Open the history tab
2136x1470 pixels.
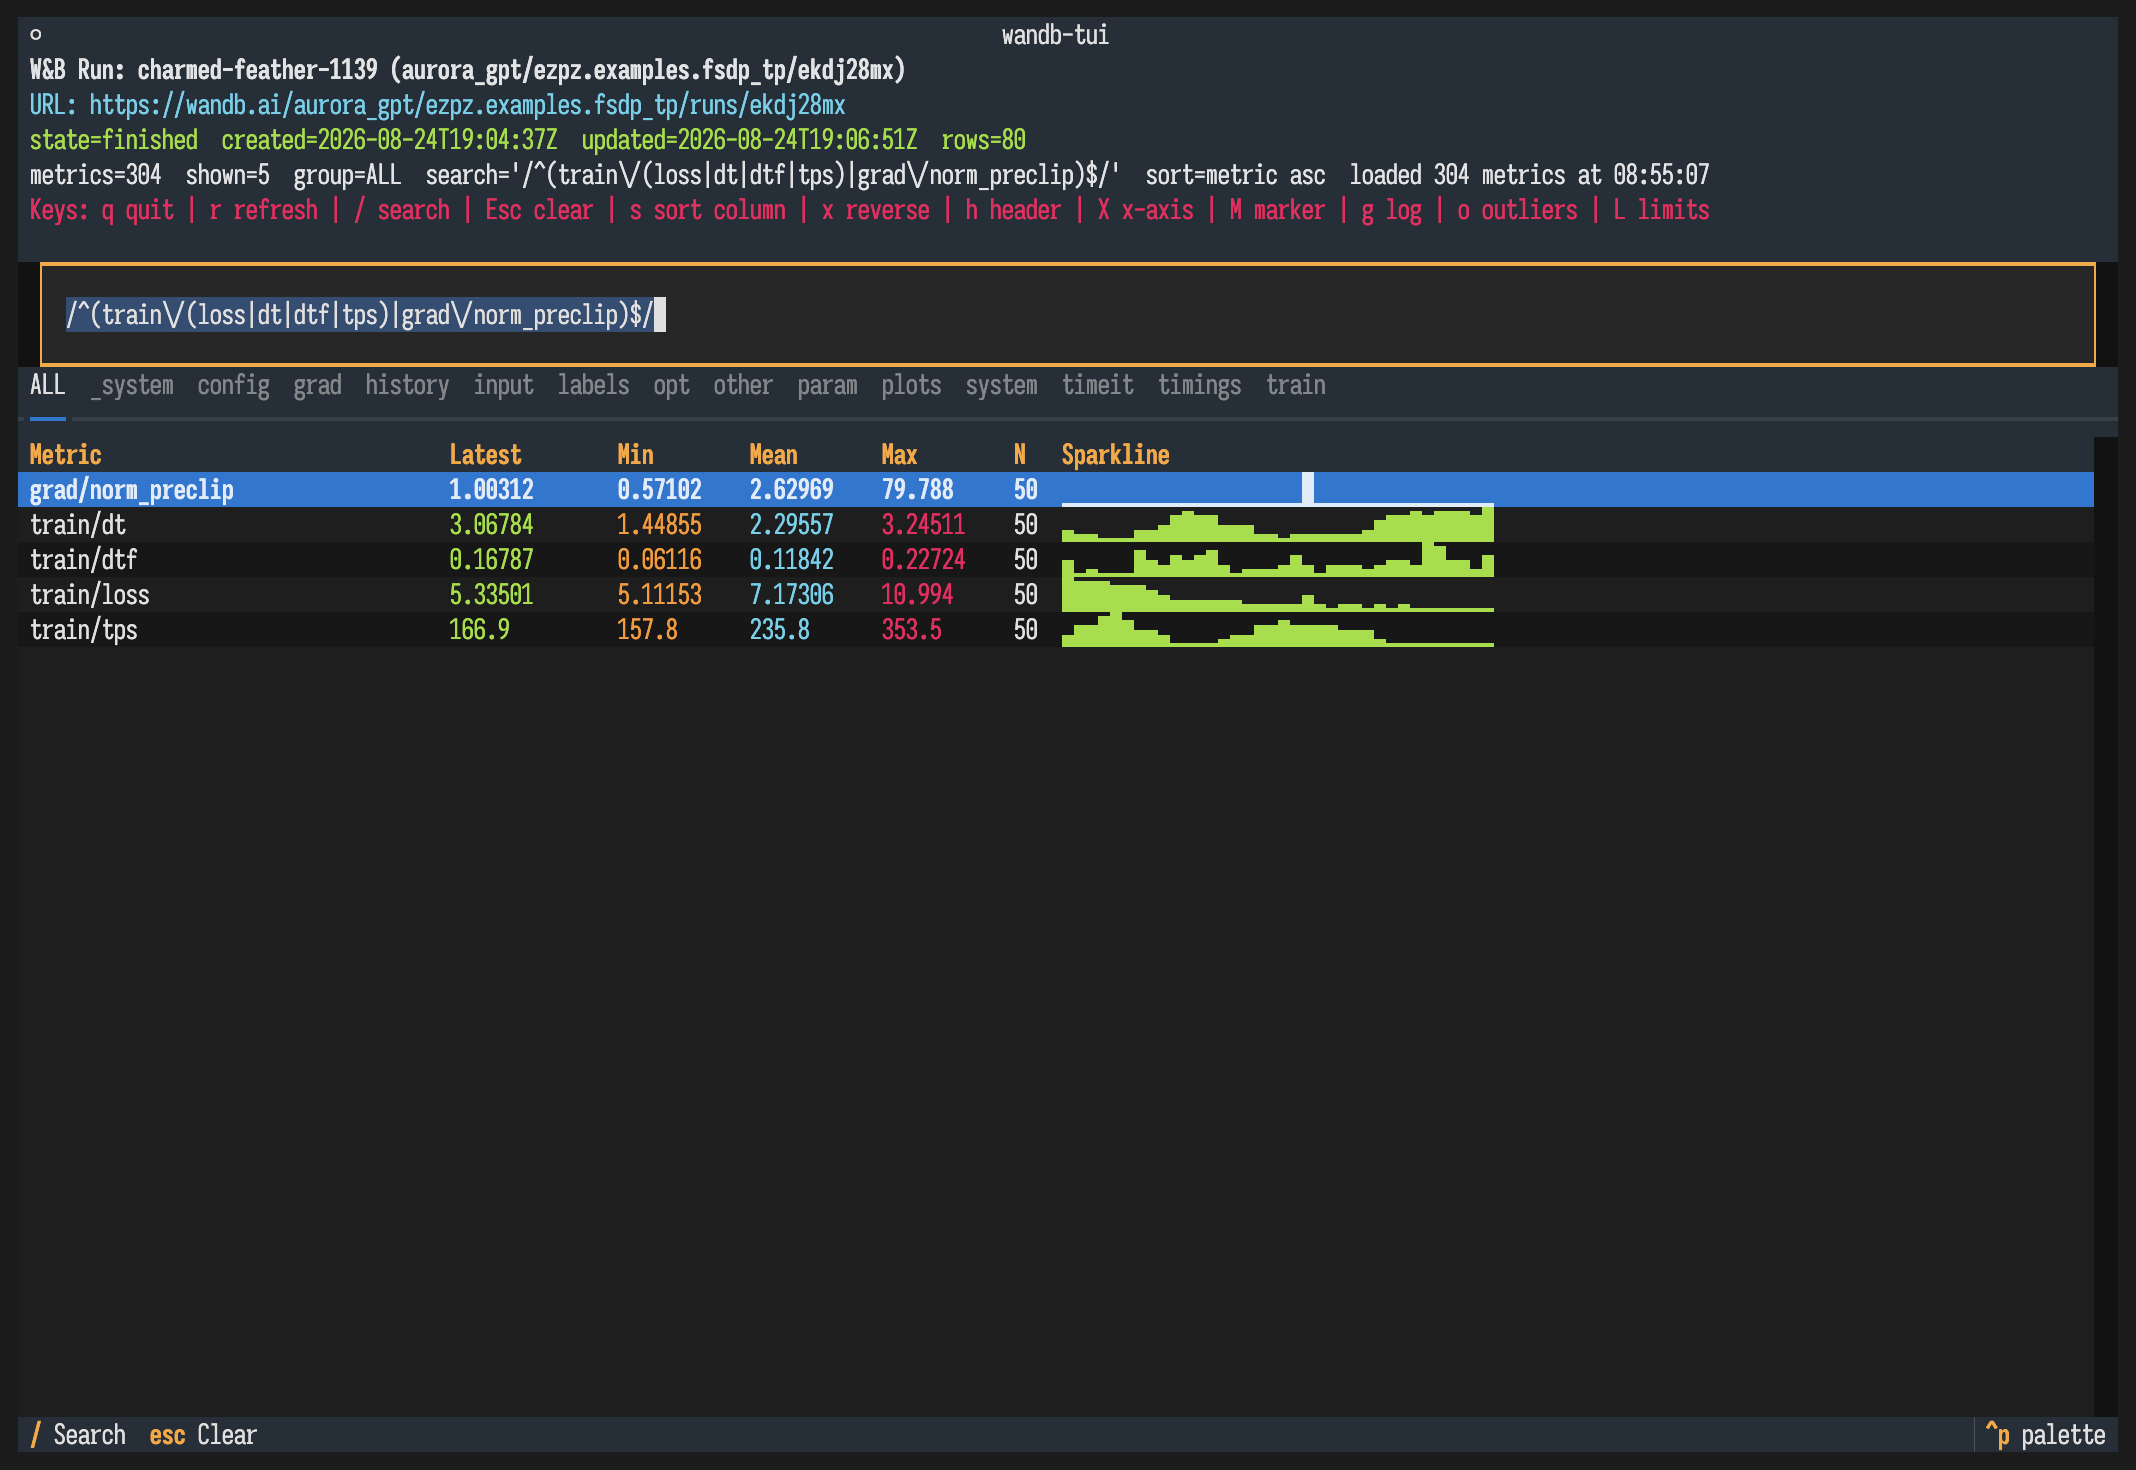pyautogui.click(x=407, y=385)
